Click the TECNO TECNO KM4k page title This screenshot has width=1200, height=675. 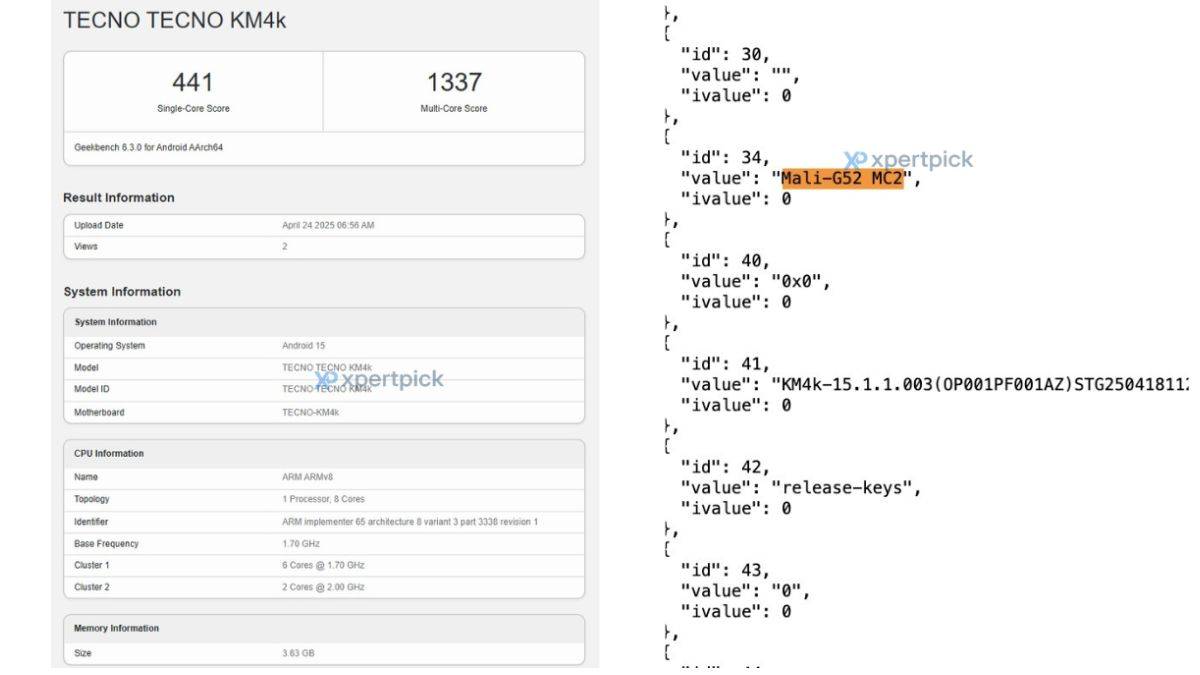click(175, 20)
